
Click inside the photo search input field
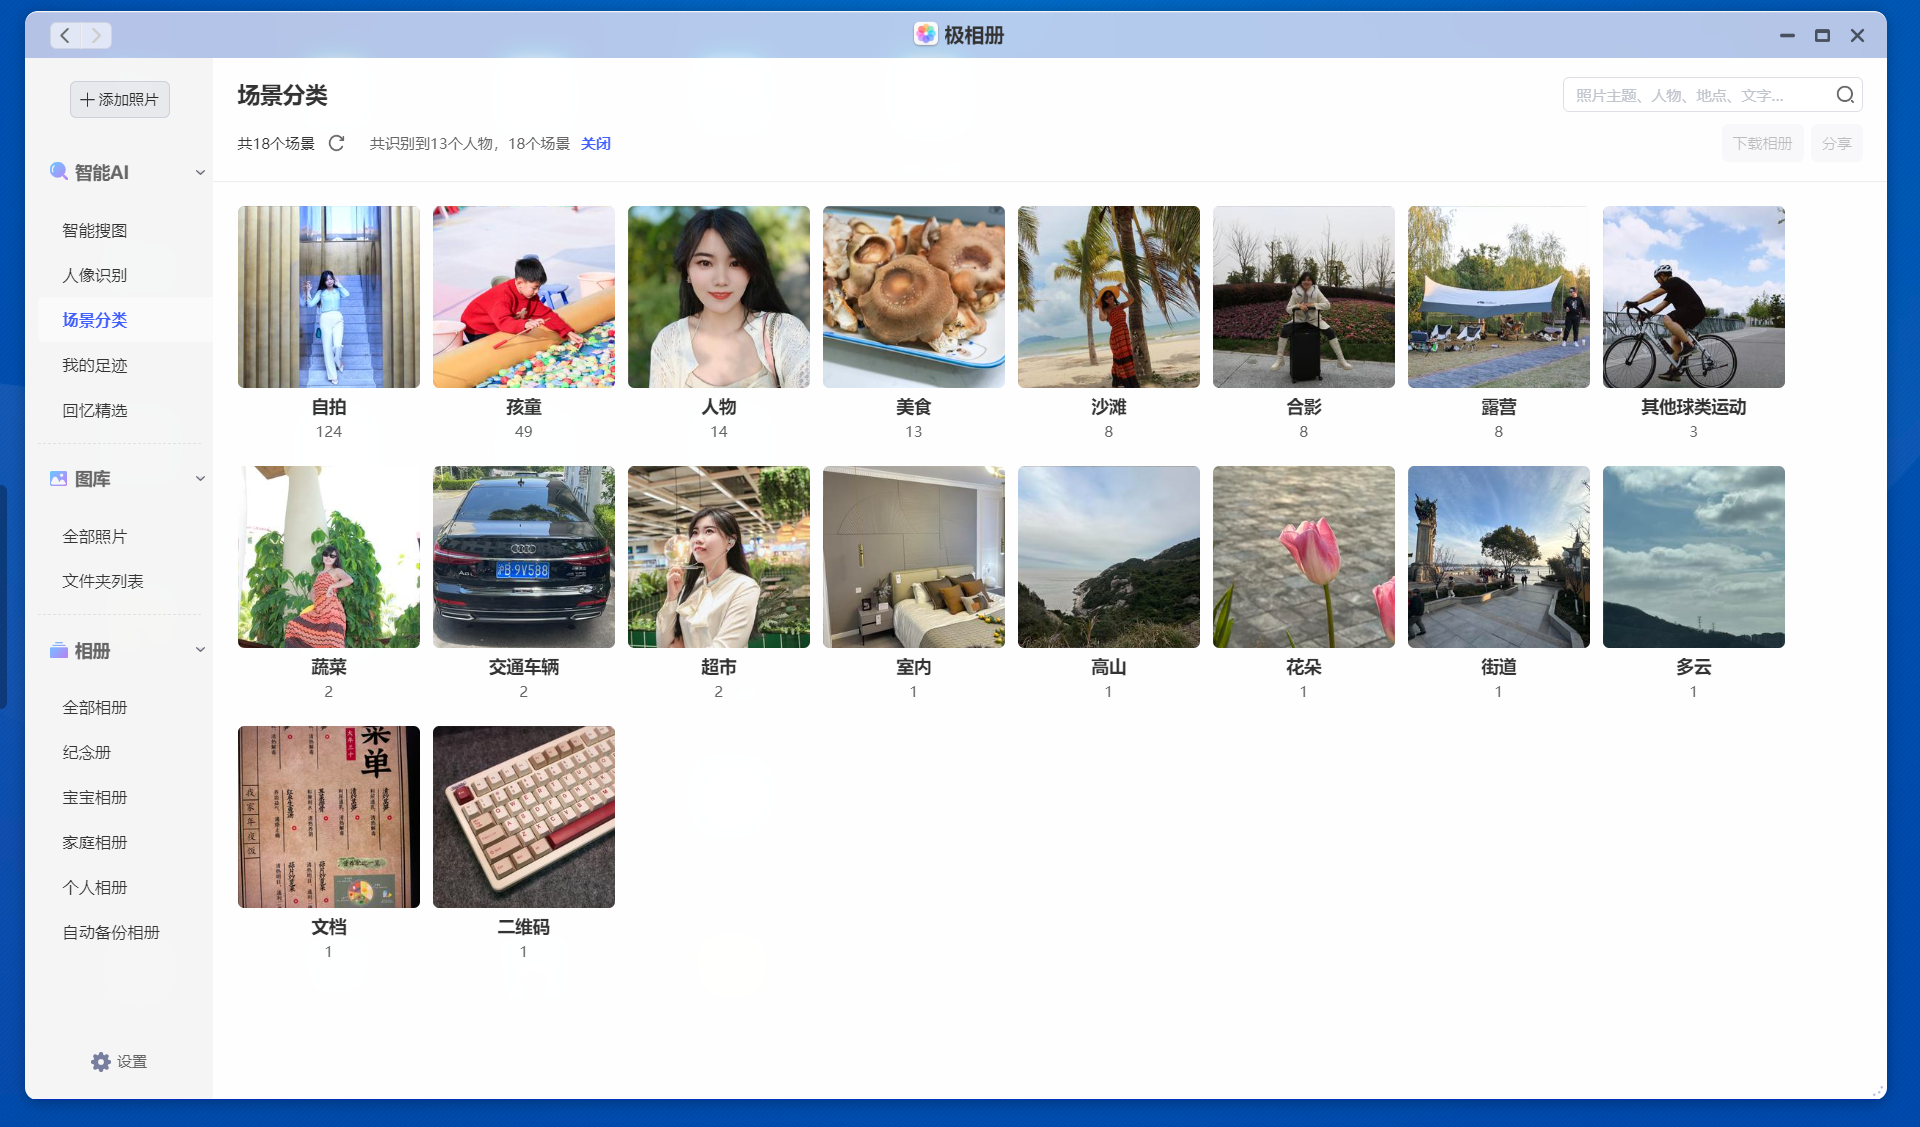1690,94
